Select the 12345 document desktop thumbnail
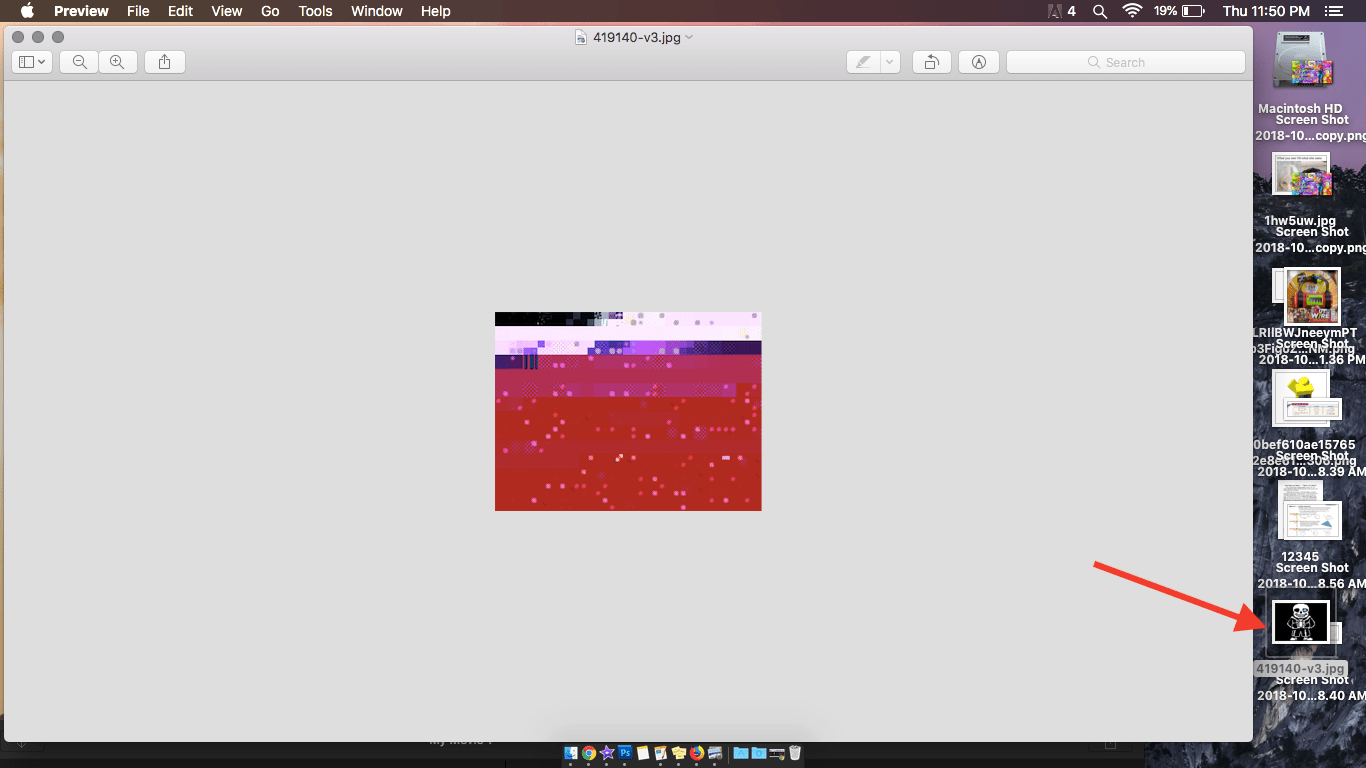 1300,510
